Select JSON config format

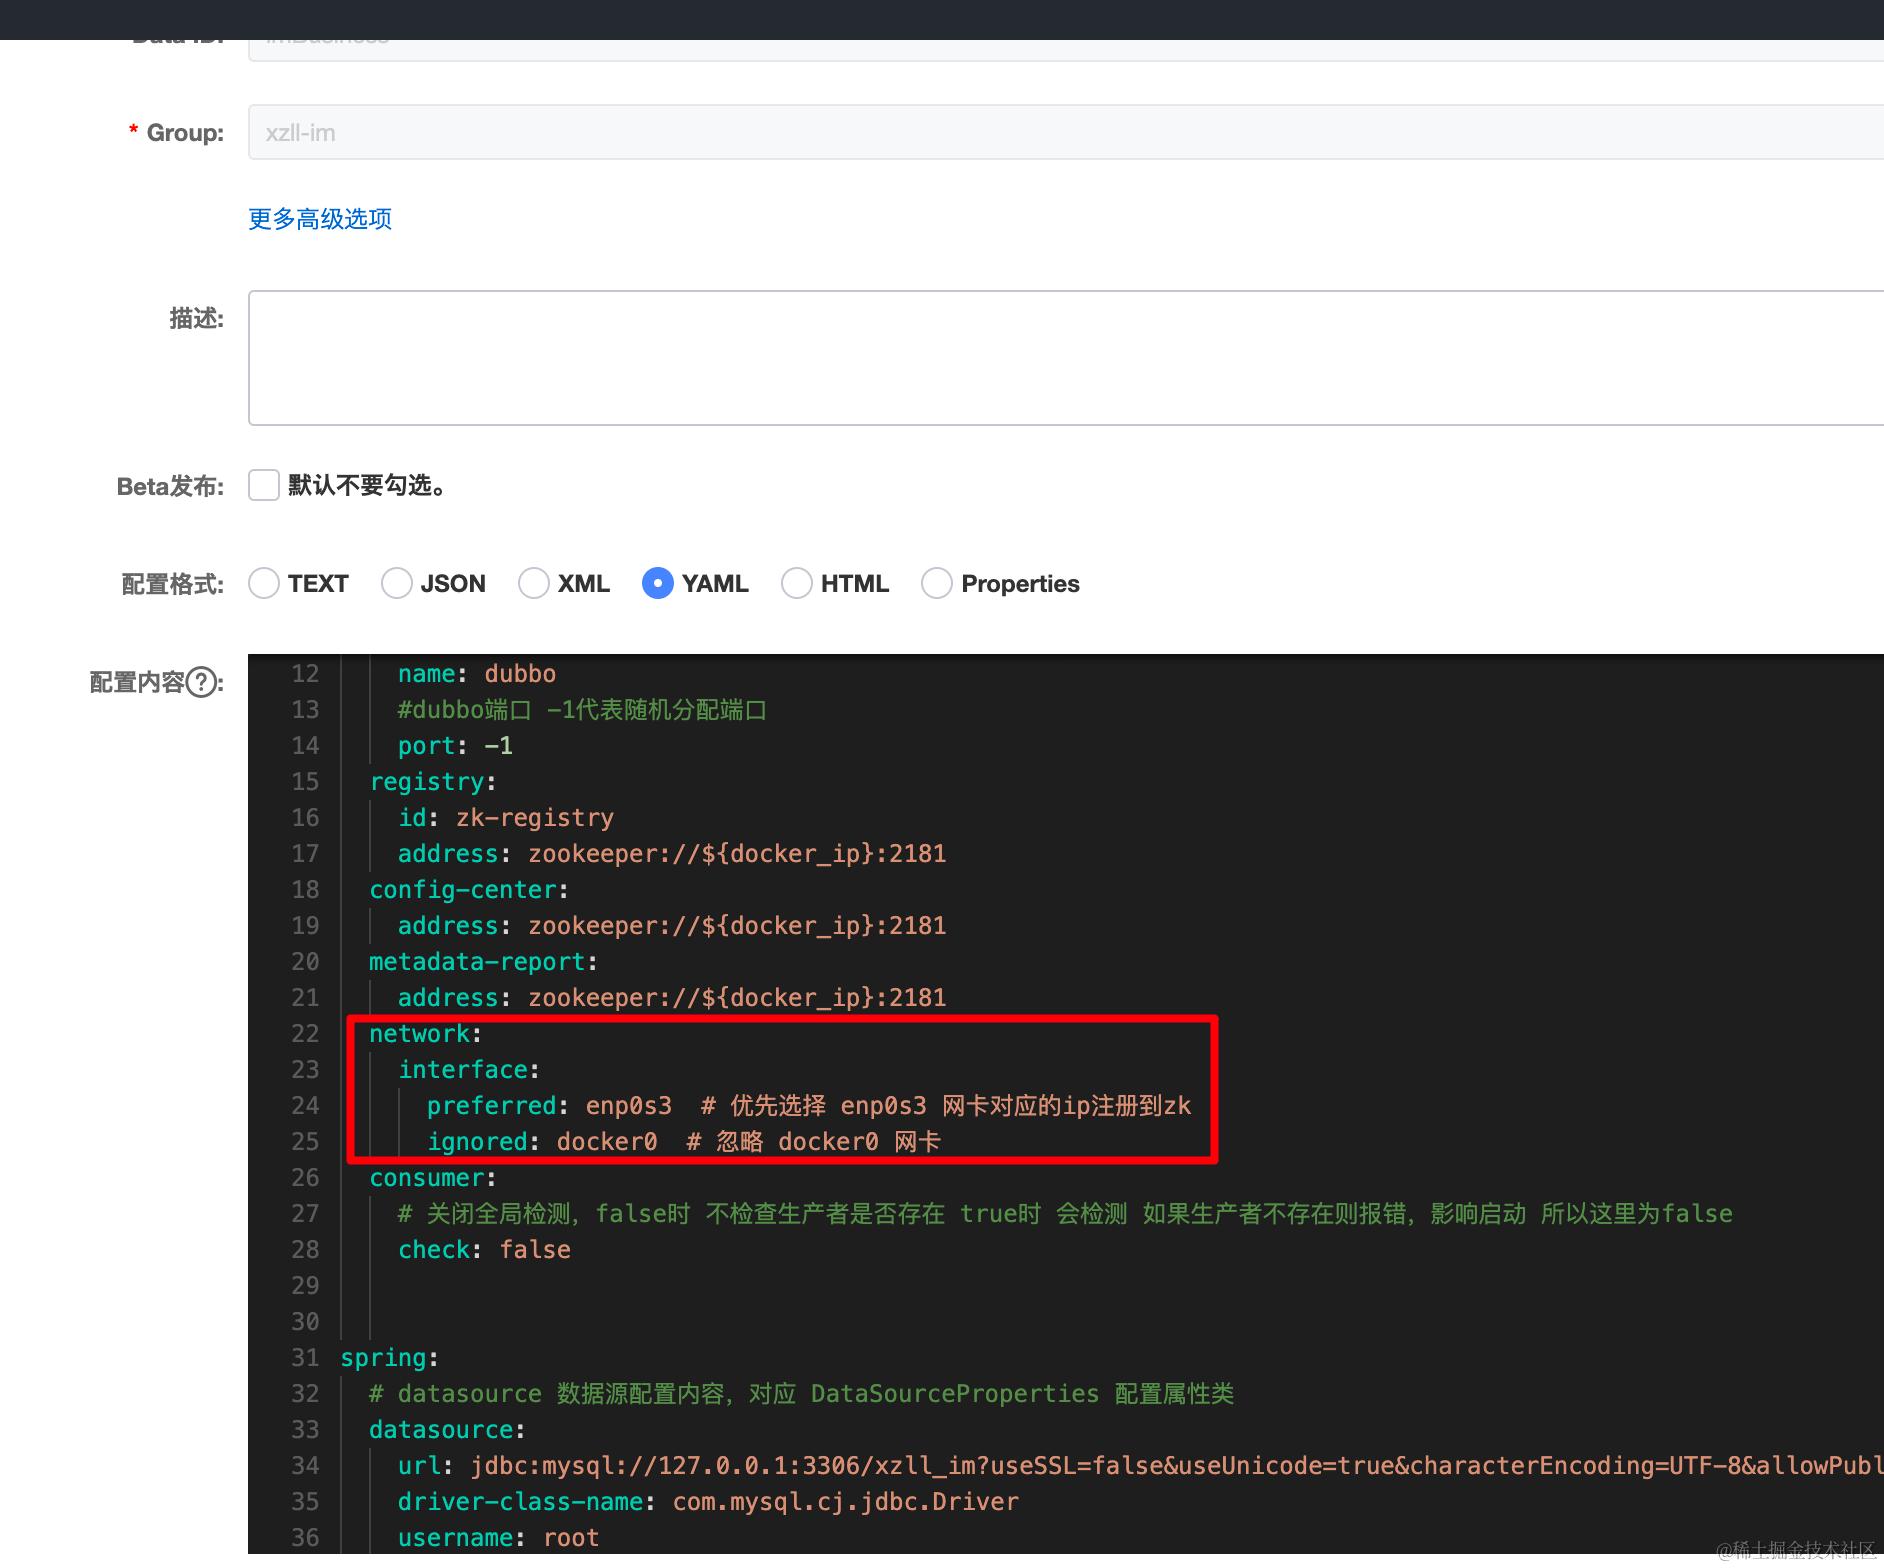point(397,583)
